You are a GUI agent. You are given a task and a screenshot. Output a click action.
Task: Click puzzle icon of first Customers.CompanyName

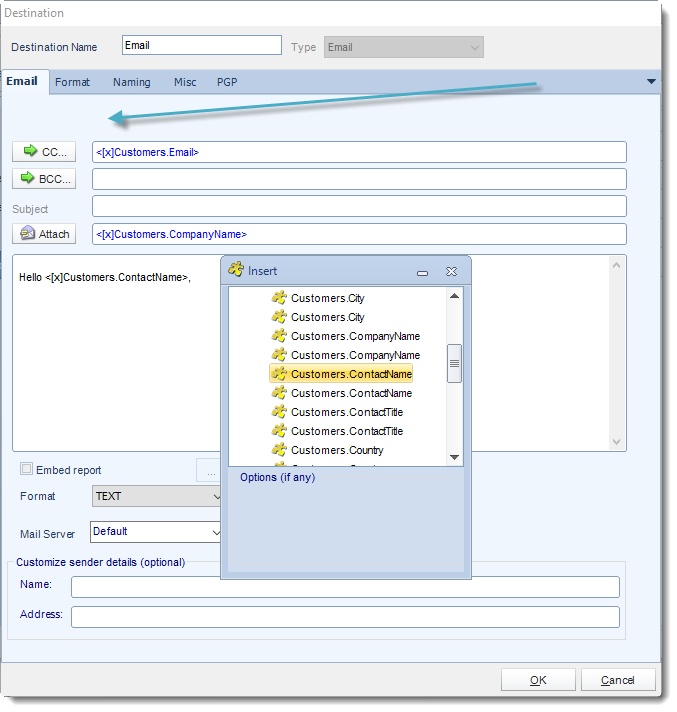[279, 336]
